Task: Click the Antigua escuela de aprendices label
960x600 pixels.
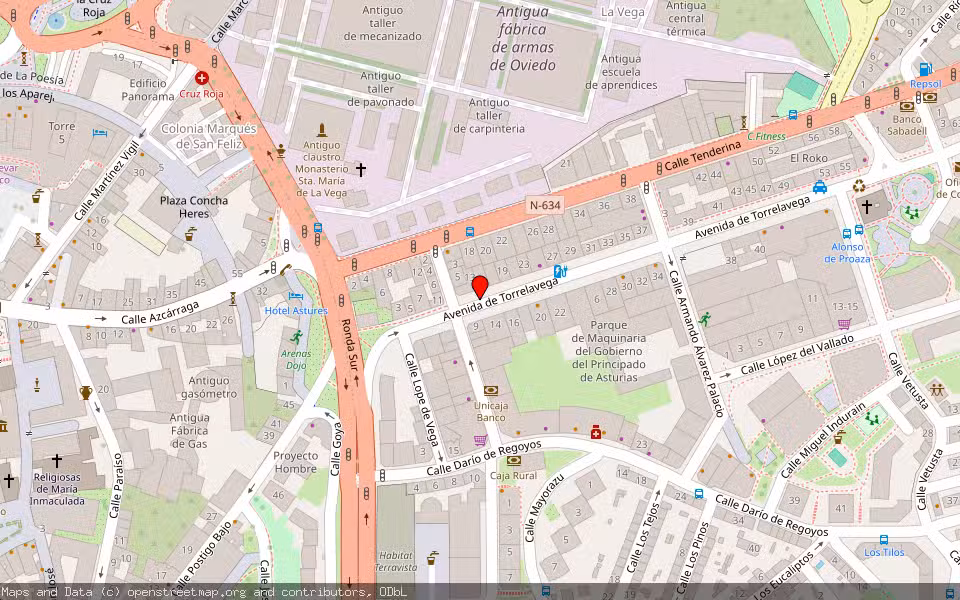Action: (x=621, y=72)
